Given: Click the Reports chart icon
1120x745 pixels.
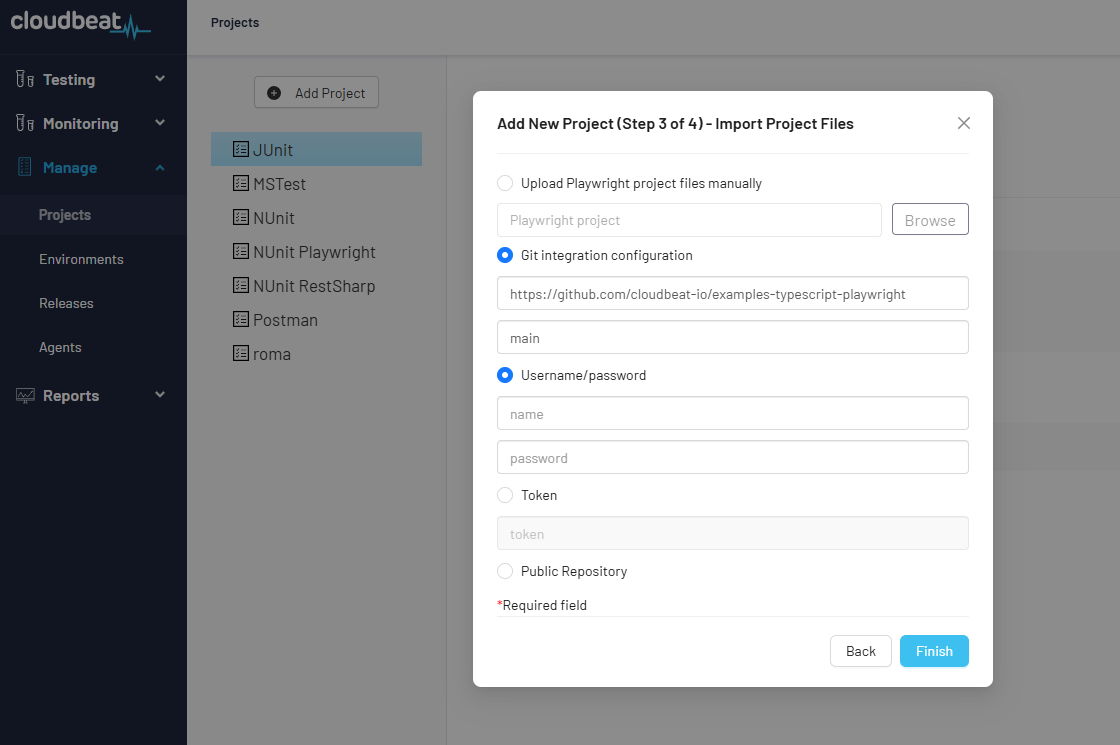Looking at the screenshot, I should tap(25, 395).
